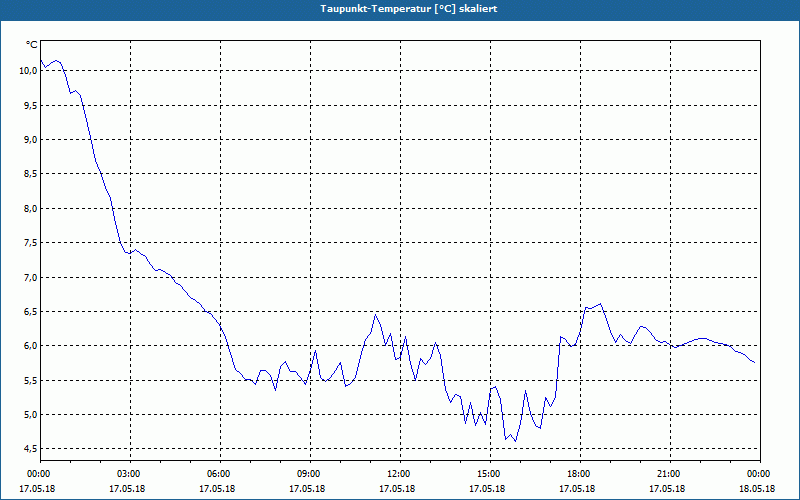Select the °C unit label on the y-axis
The width and height of the screenshot is (800, 500).
(x=32, y=45)
